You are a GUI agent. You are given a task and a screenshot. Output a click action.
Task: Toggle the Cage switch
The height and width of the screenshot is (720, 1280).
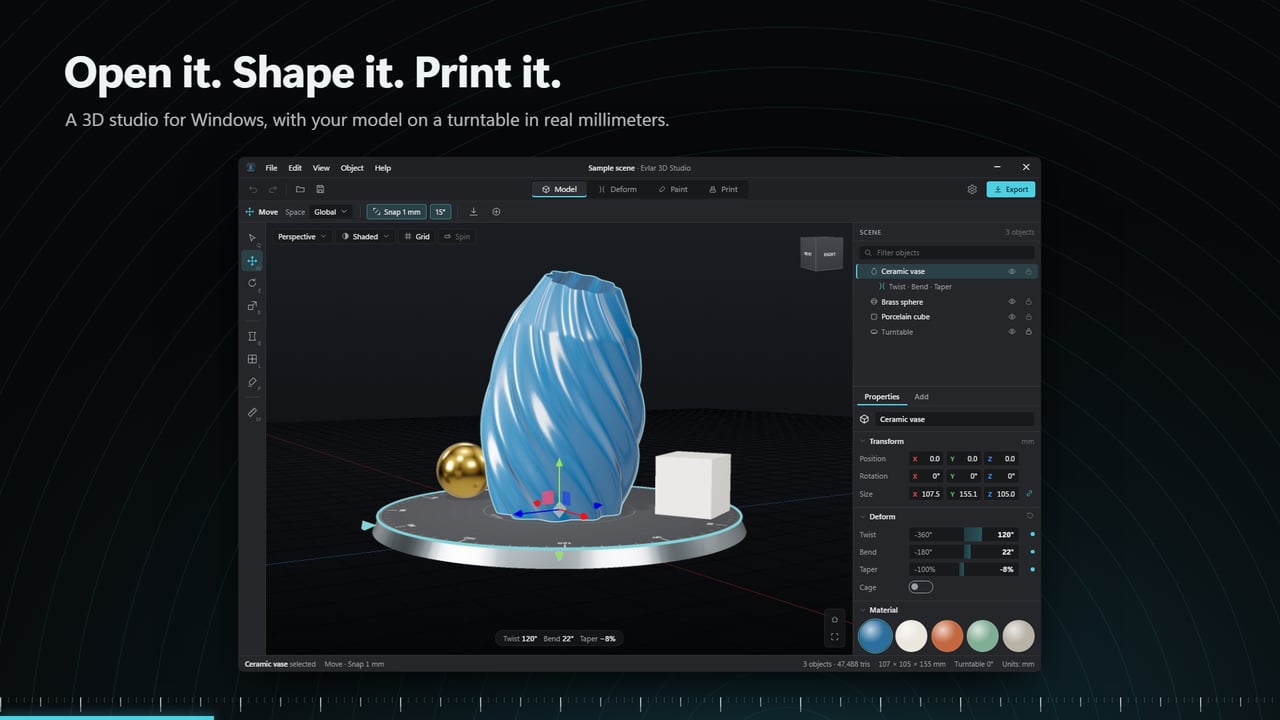tap(921, 587)
